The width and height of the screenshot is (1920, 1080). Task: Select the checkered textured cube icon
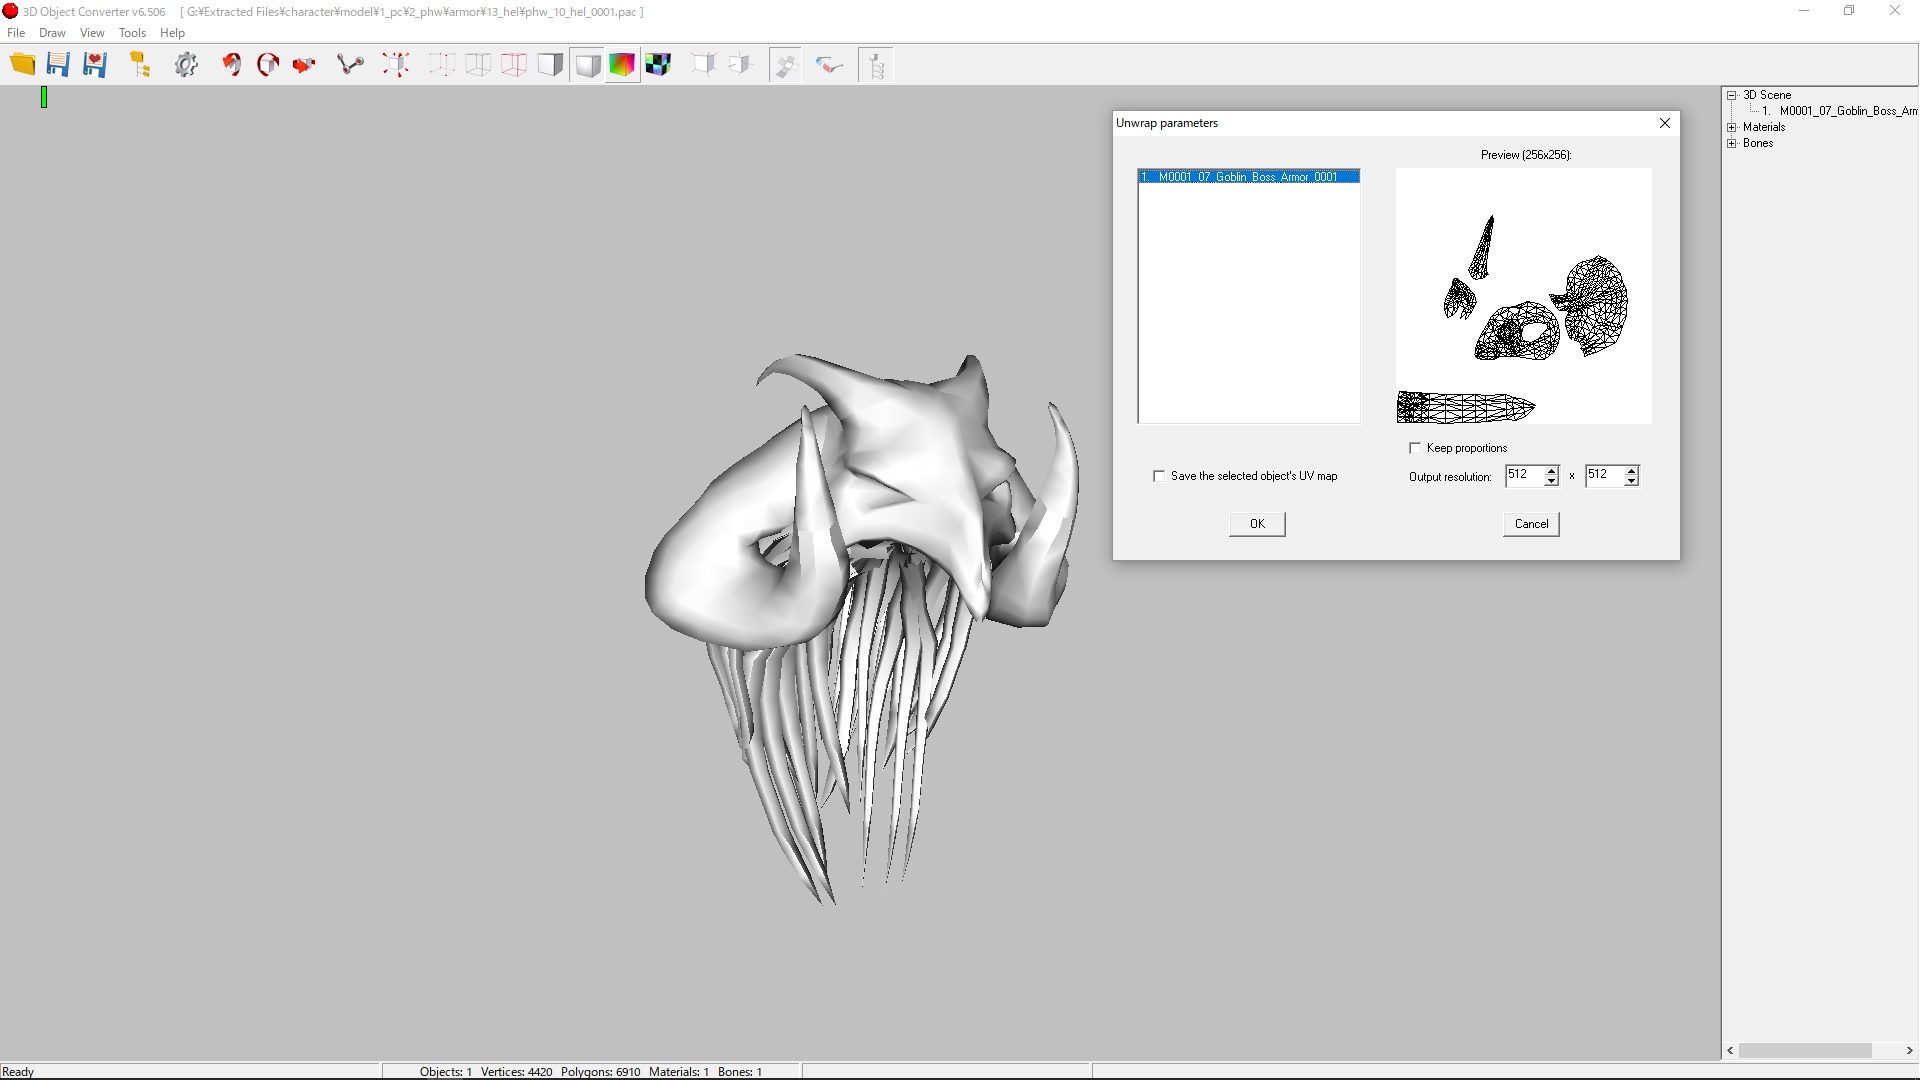point(658,65)
